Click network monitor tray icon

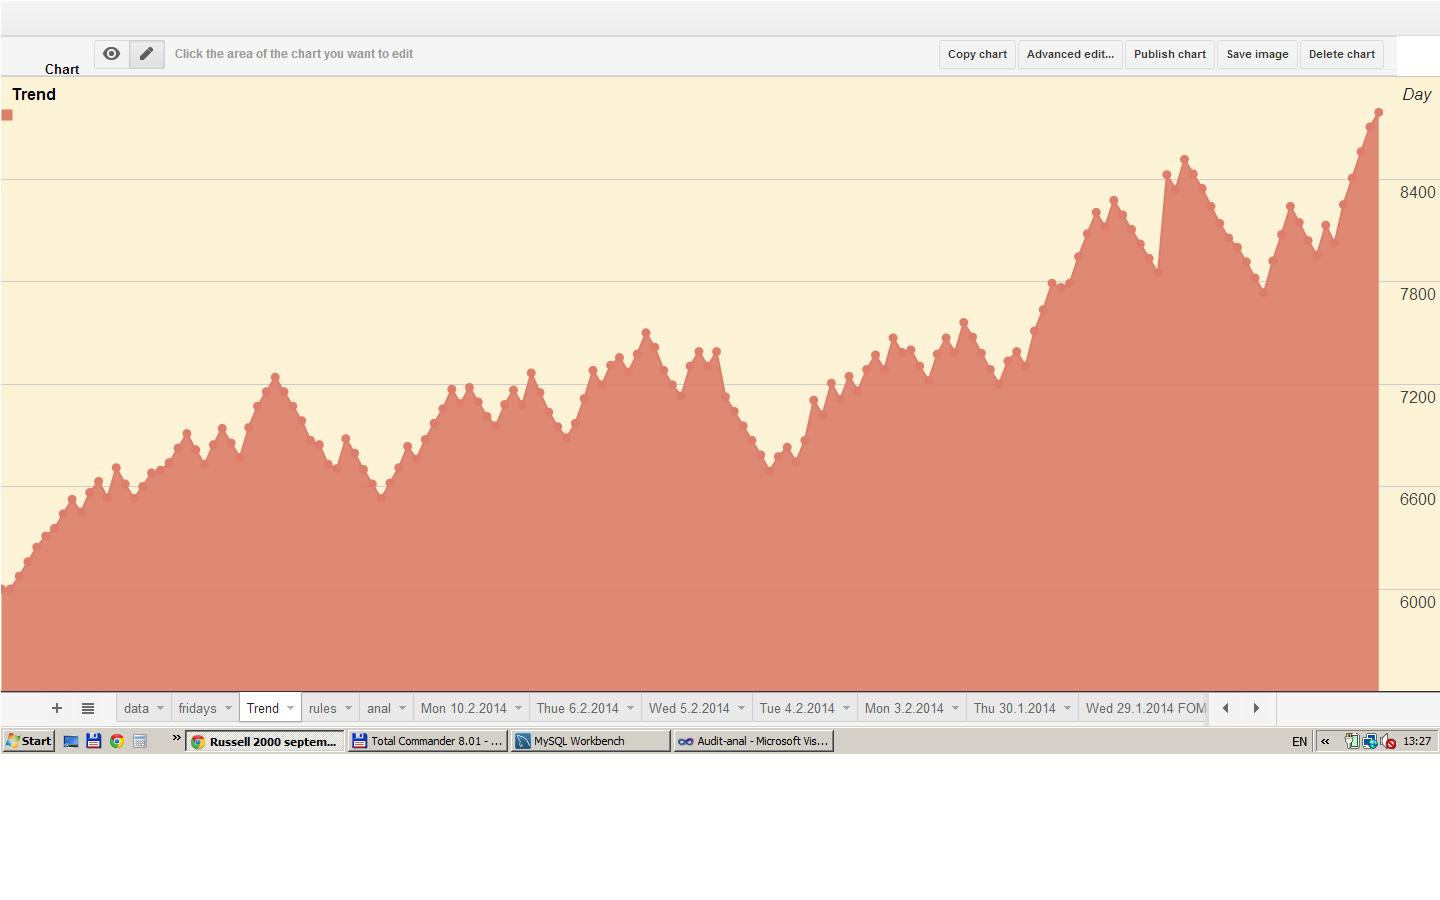point(1370,741)
